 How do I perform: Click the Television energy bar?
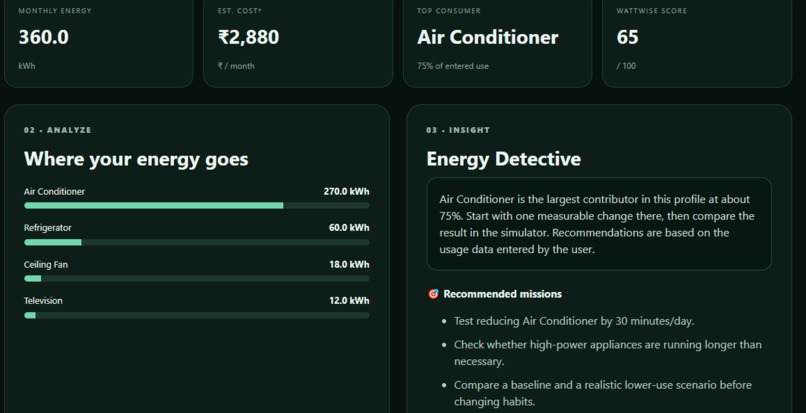pyautogui.click(x=196, y=315)
